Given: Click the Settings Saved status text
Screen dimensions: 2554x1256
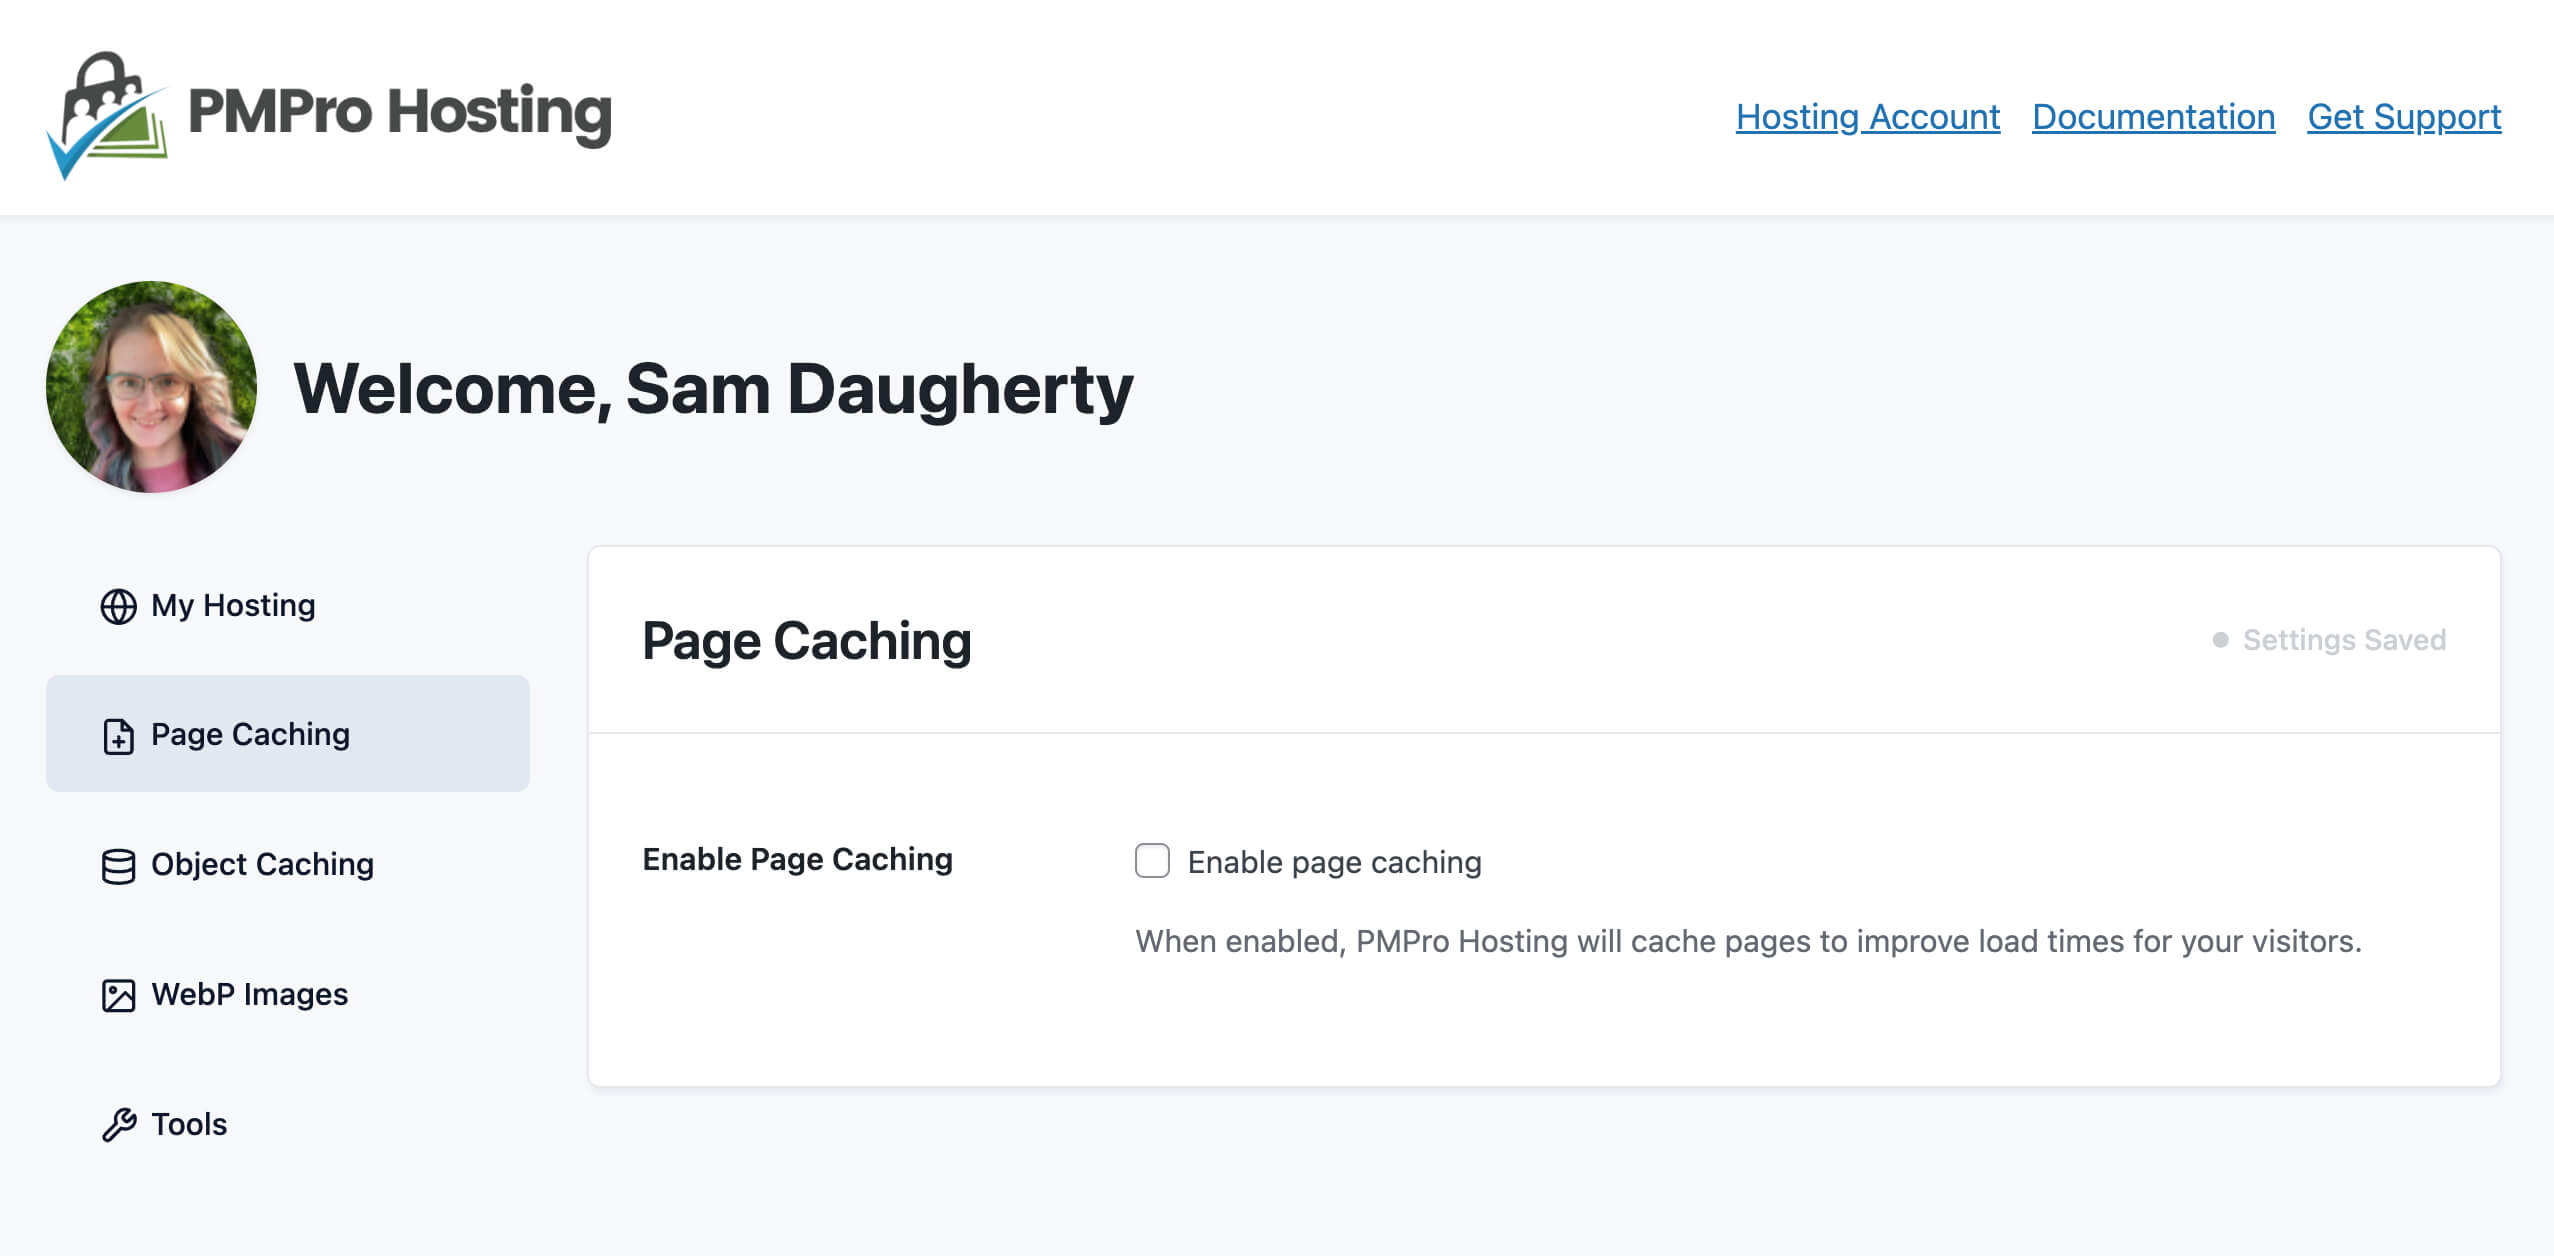Looking at the screenshot, I should [2344, 640].
